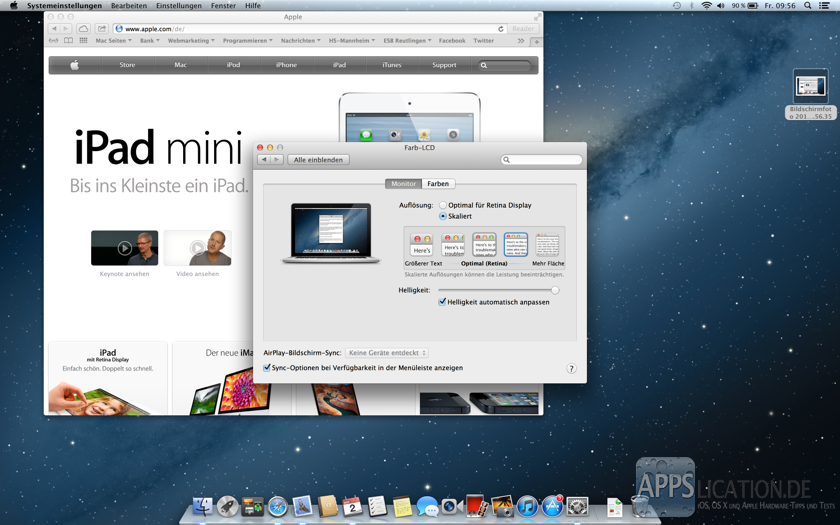This screenshot has height=525, width=840.
Task: Open AirPlay-Bildschirm-Sync dropdown
Action: (x=387, y=353)
